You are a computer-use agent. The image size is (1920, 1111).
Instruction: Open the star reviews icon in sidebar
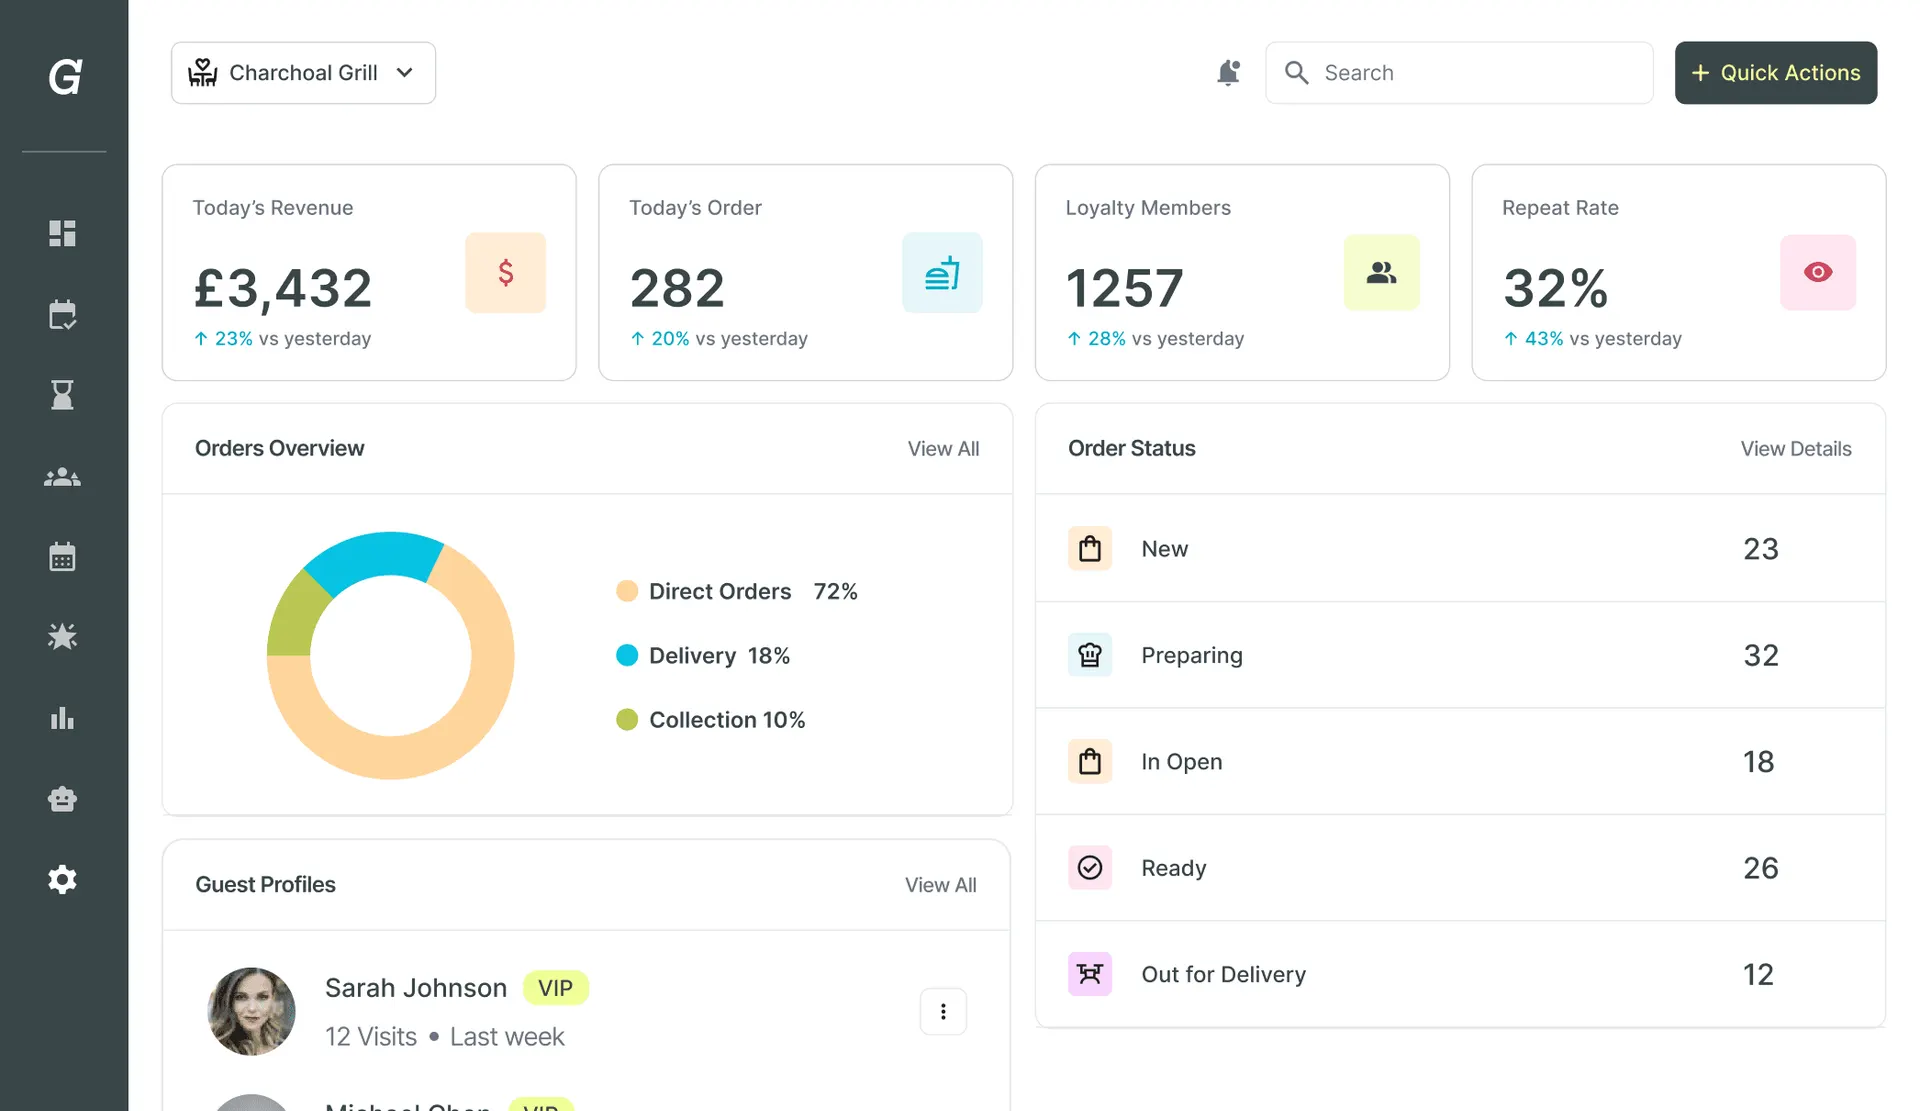pyautogui.click(x=62, y=636)
